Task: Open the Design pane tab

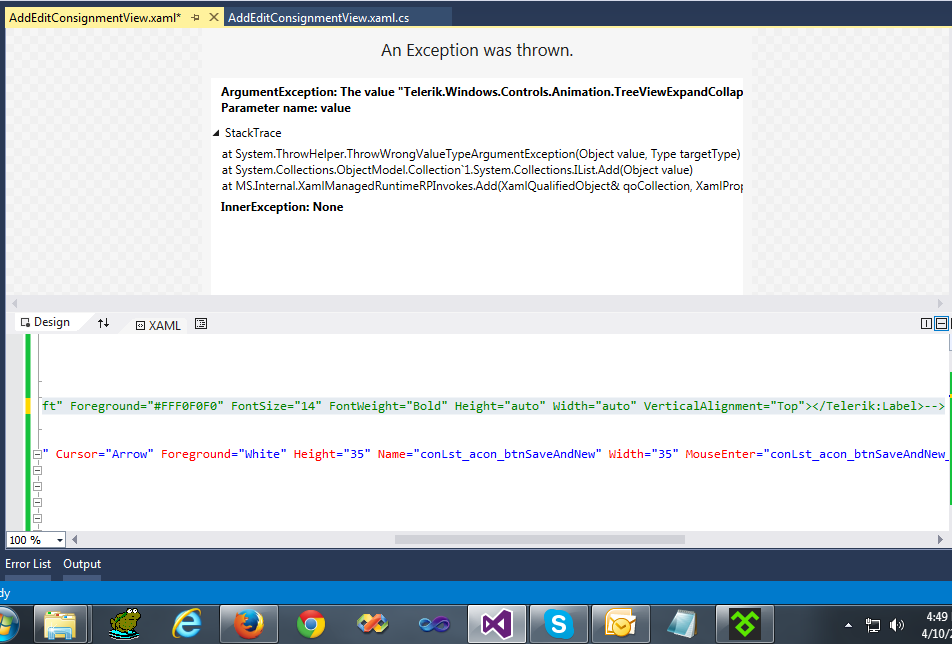Action: click(x=46, y=322)
